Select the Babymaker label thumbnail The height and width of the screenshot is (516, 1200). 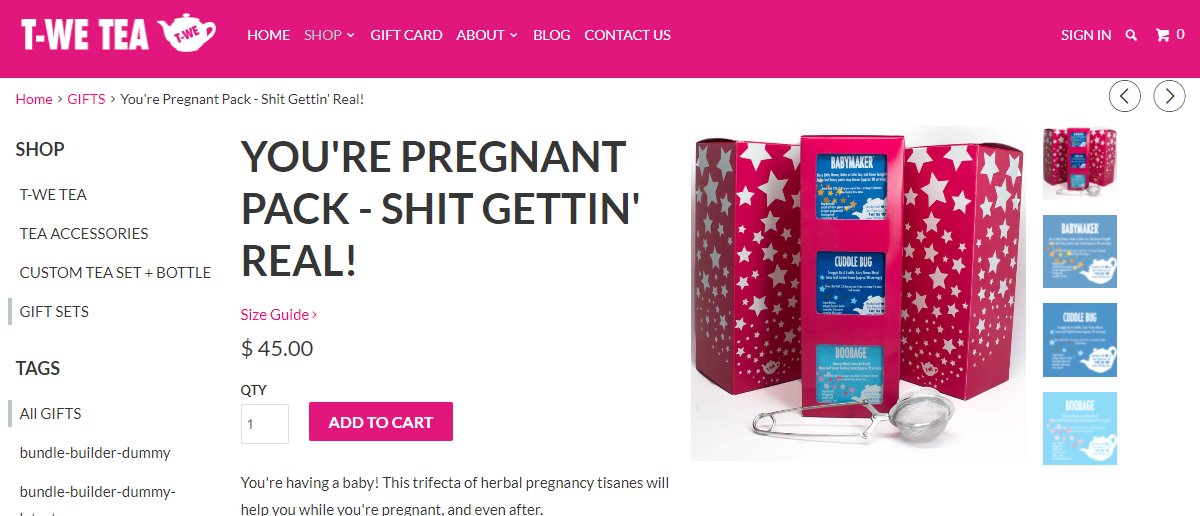[x=1080, y=251]
